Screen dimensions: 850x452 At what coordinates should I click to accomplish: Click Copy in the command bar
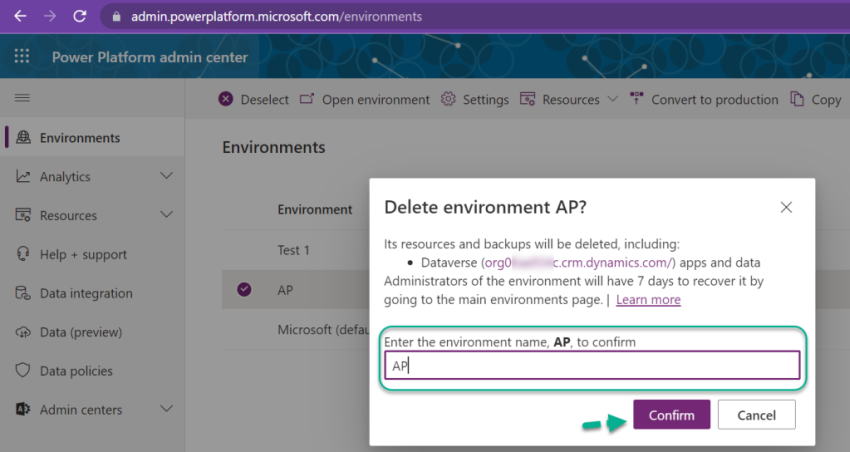[826, 100]
